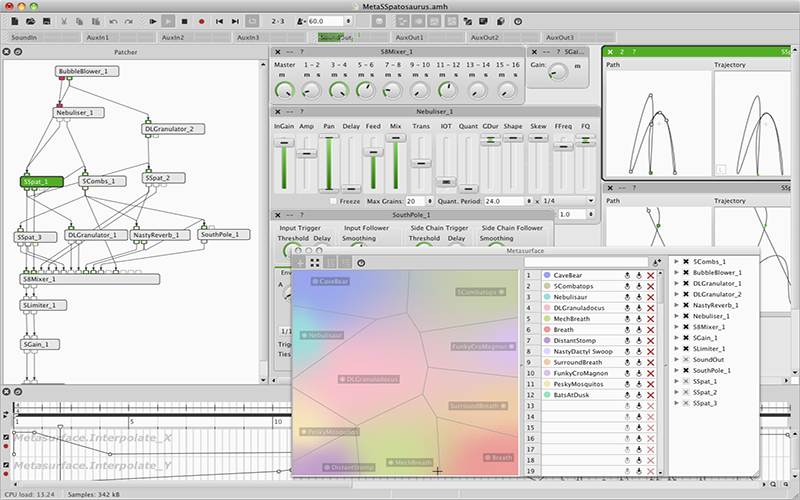This screenshot has height=500, width=800.
Task: Step the tempo value using its arrows
Action: click(348, 21)
